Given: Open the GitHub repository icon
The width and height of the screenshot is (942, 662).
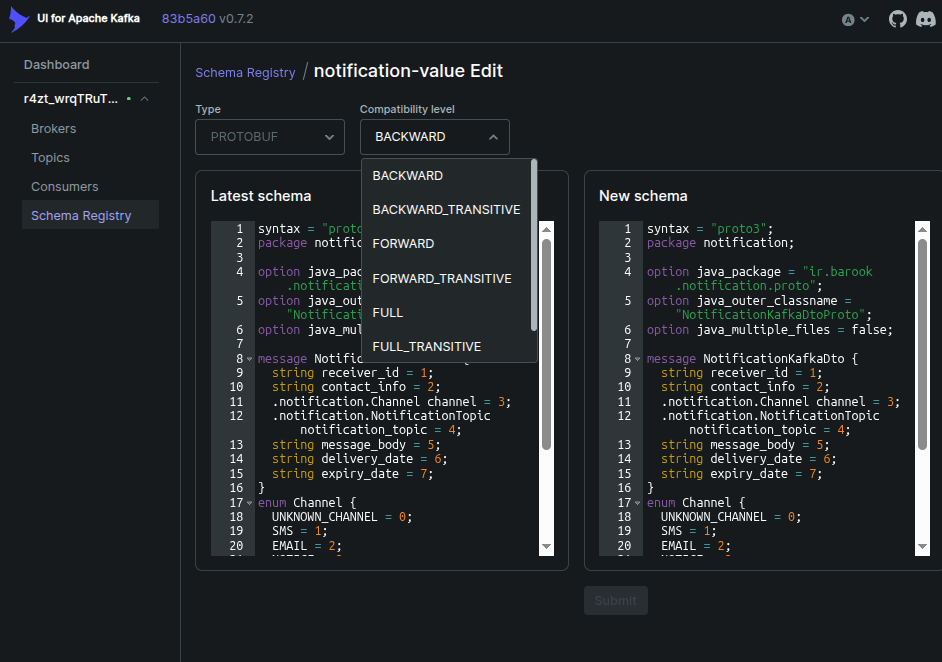Looking at the screenshot, I should pyautogui.click(x=898, y=19).
